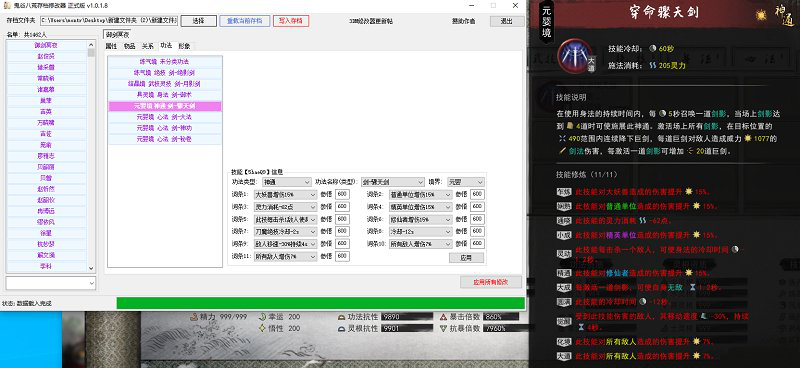Open the 功法 tab
The width and height of the screenshot is (800, 368).
pyautogui.click(x=166, y=46)
